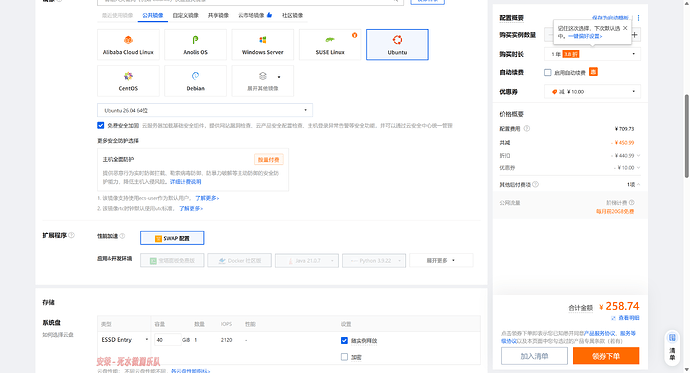Click the image search field at the top
Screen dimensions: 690x373
pyautogui.click(x=250, y=2)
